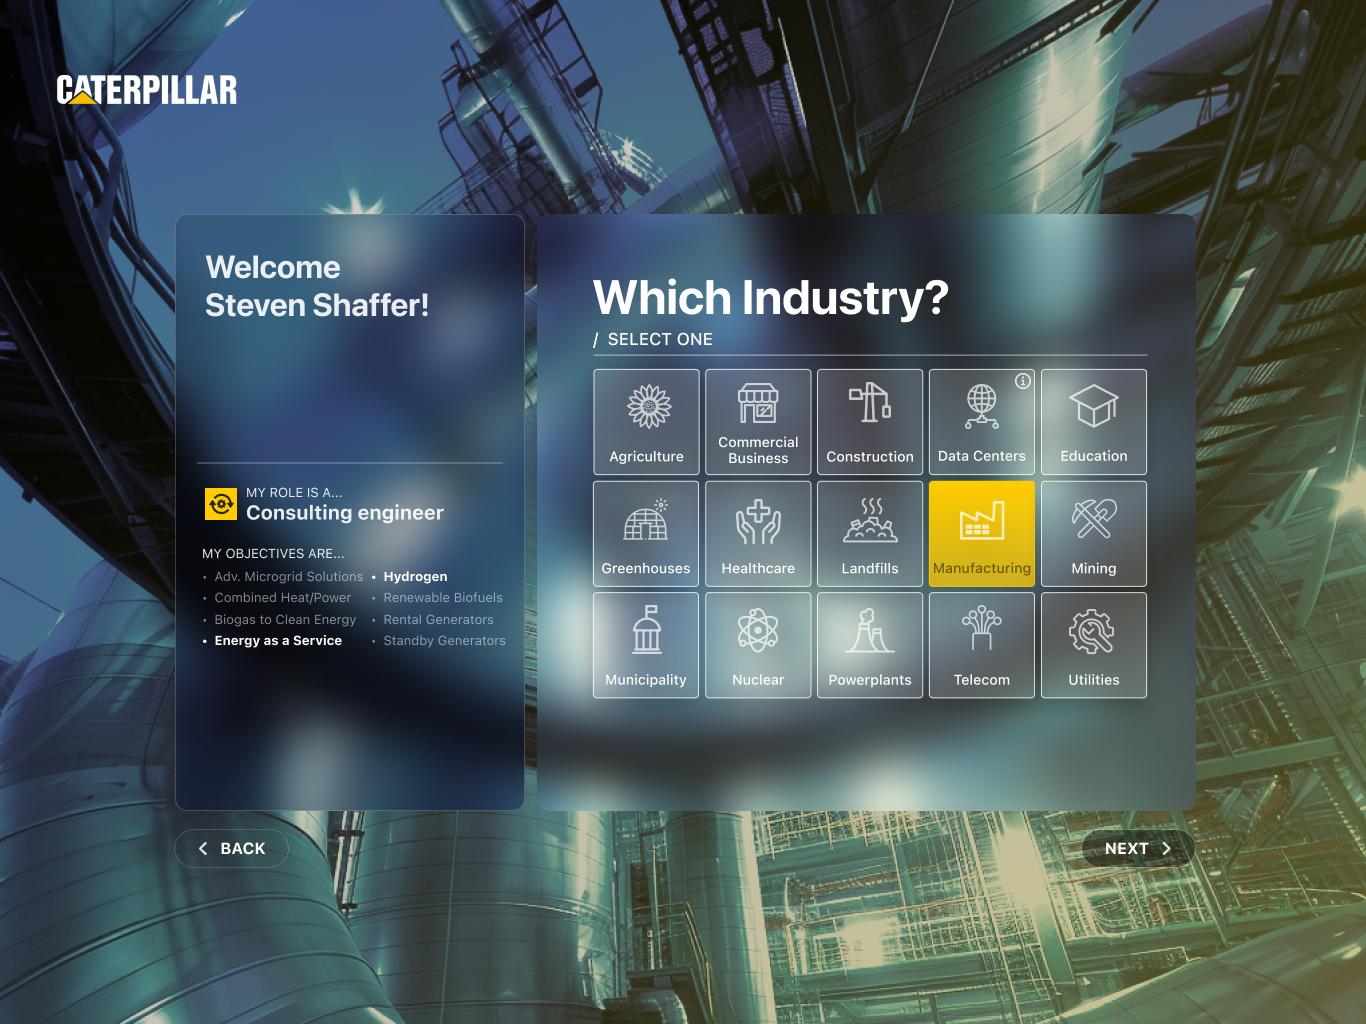The image size is (1366, 1024).
Task: Choose the Municipality building tile
Action: click(646, 645)
